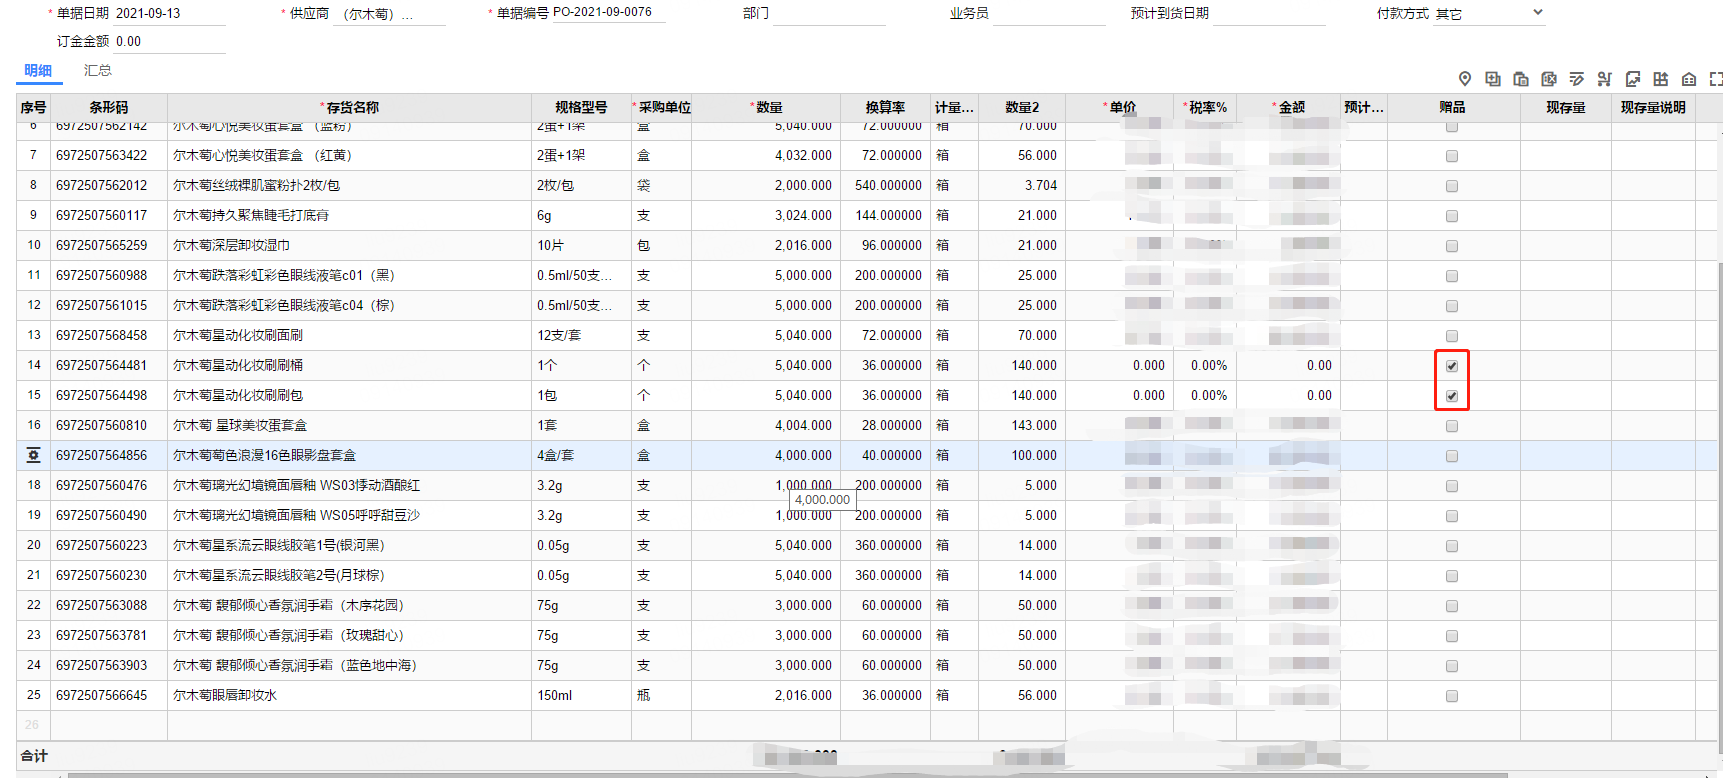Viewport: 1723px width, 778px height.
Task: Select conversion rate 540.000000
Action: pyautogui.click(x=885, y=185)
